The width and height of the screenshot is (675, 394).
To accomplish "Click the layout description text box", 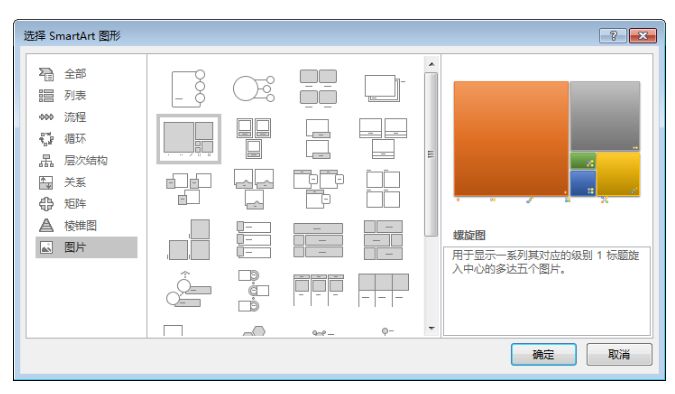I will pyautogui.click(x=546, y=291).
